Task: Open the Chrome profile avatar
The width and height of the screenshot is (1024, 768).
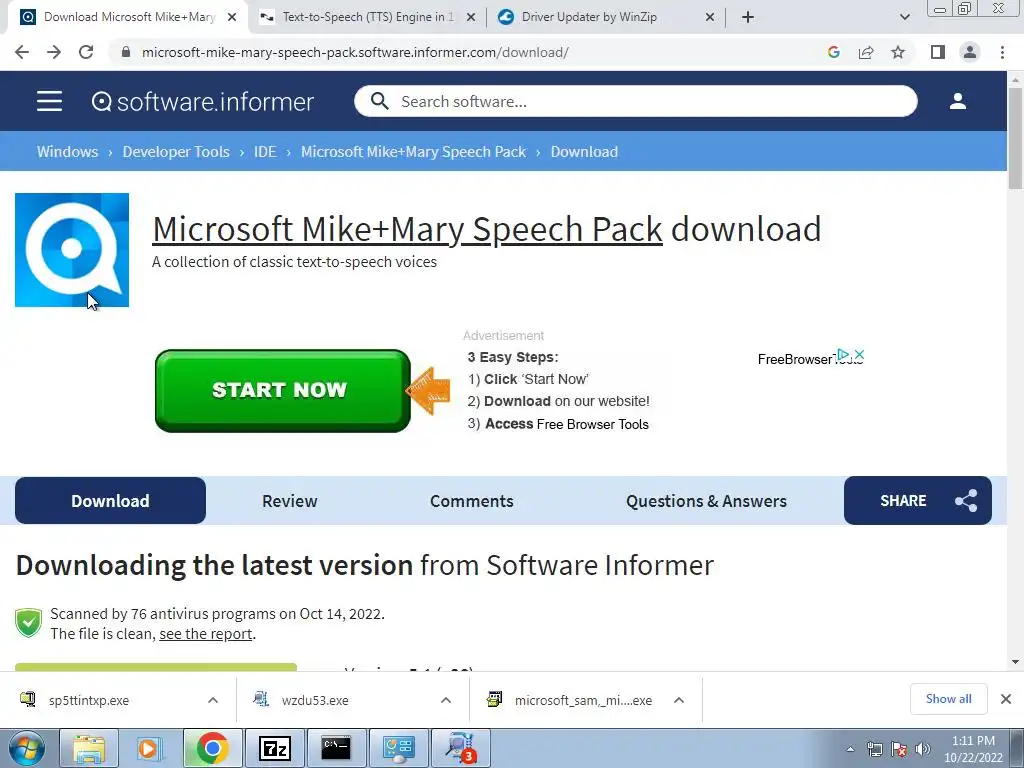Action: click(x=970, y=52)
